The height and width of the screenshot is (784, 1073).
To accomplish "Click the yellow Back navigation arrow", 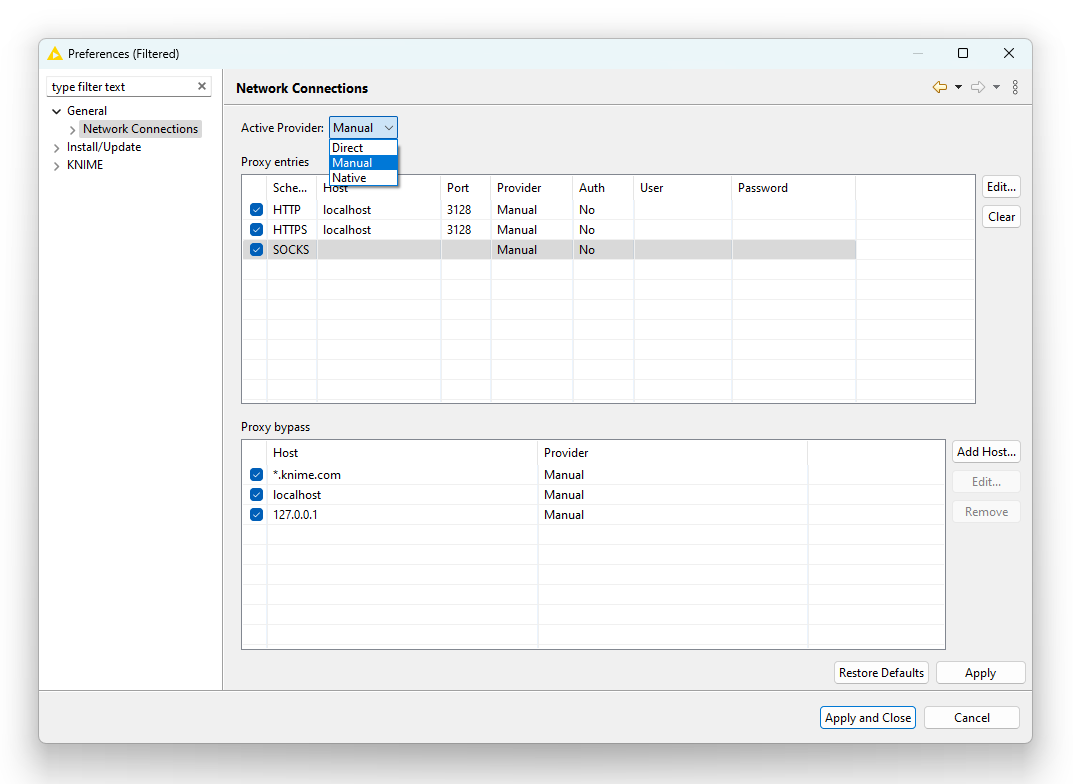I will pos(940,87).
